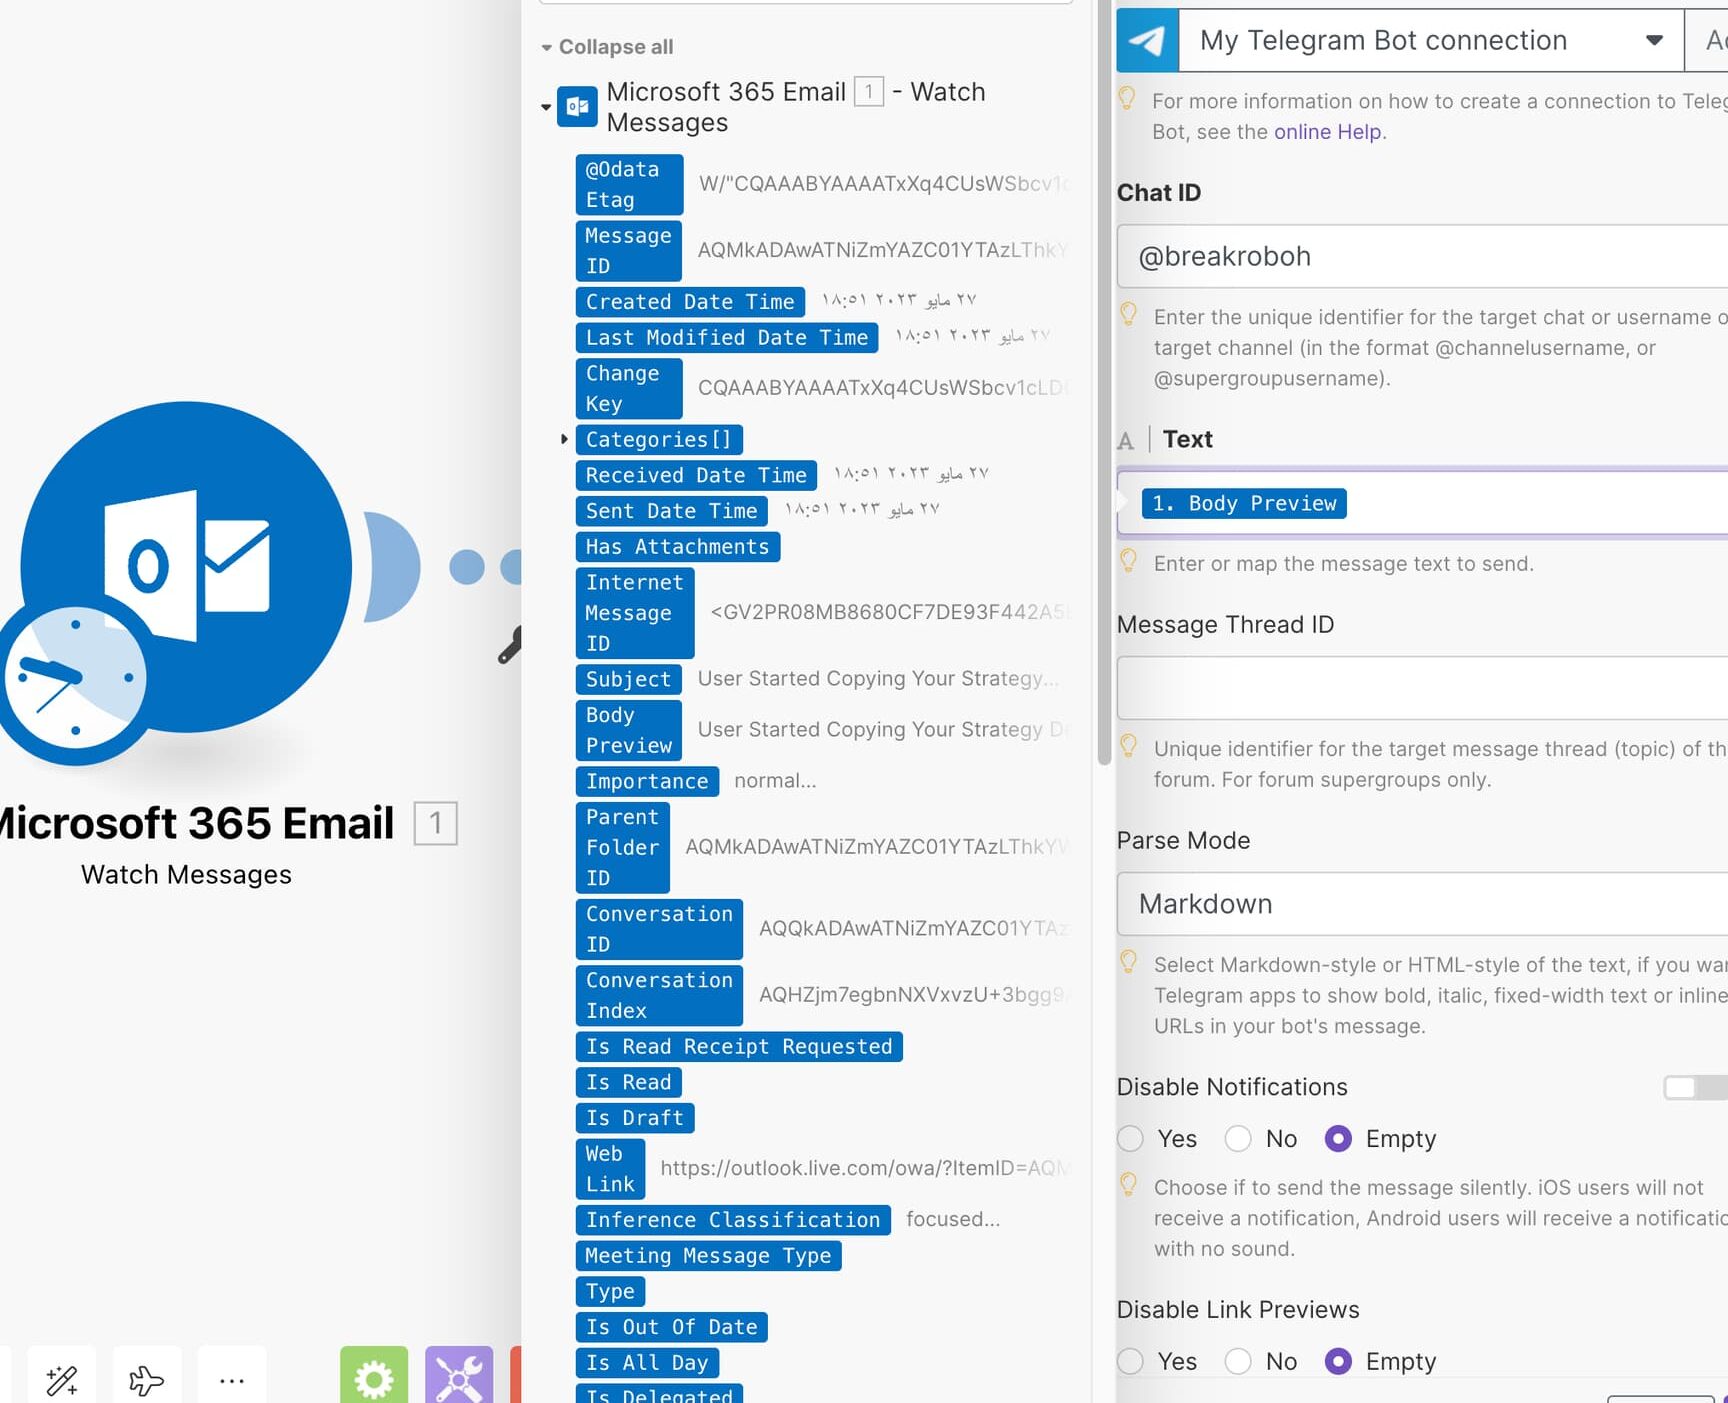Insert the Is Read variable pill
The image size is (1728, 1403).
[628, 1082]
